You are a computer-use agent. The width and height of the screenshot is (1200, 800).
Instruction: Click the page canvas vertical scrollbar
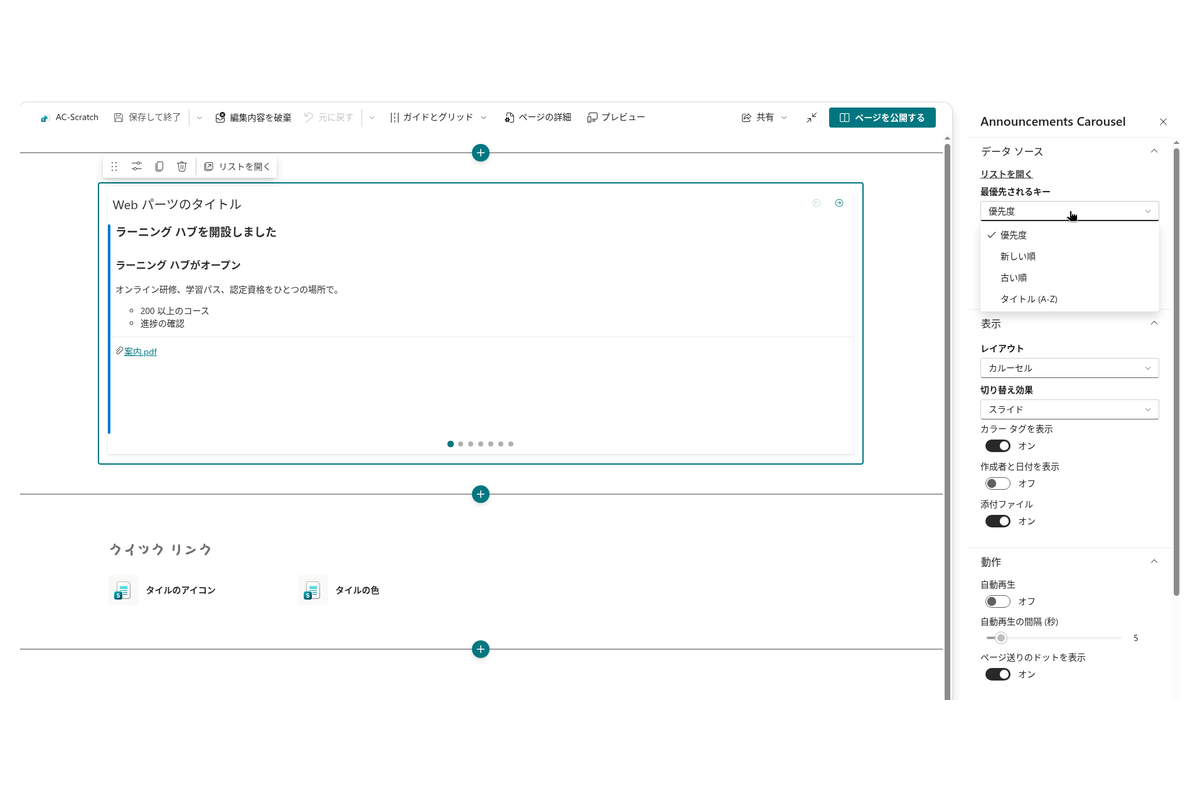947,420
